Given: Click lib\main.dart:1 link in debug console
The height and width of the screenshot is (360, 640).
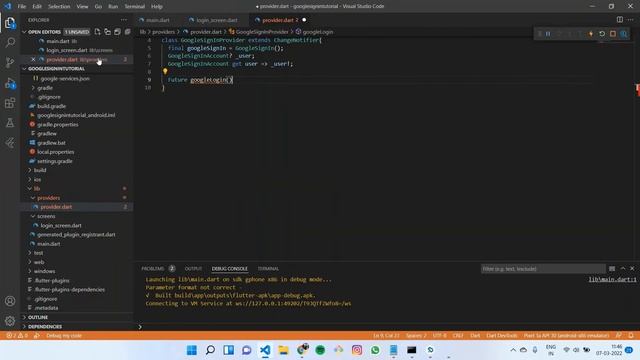Looking at the screenshot, I should pos(612,280).
